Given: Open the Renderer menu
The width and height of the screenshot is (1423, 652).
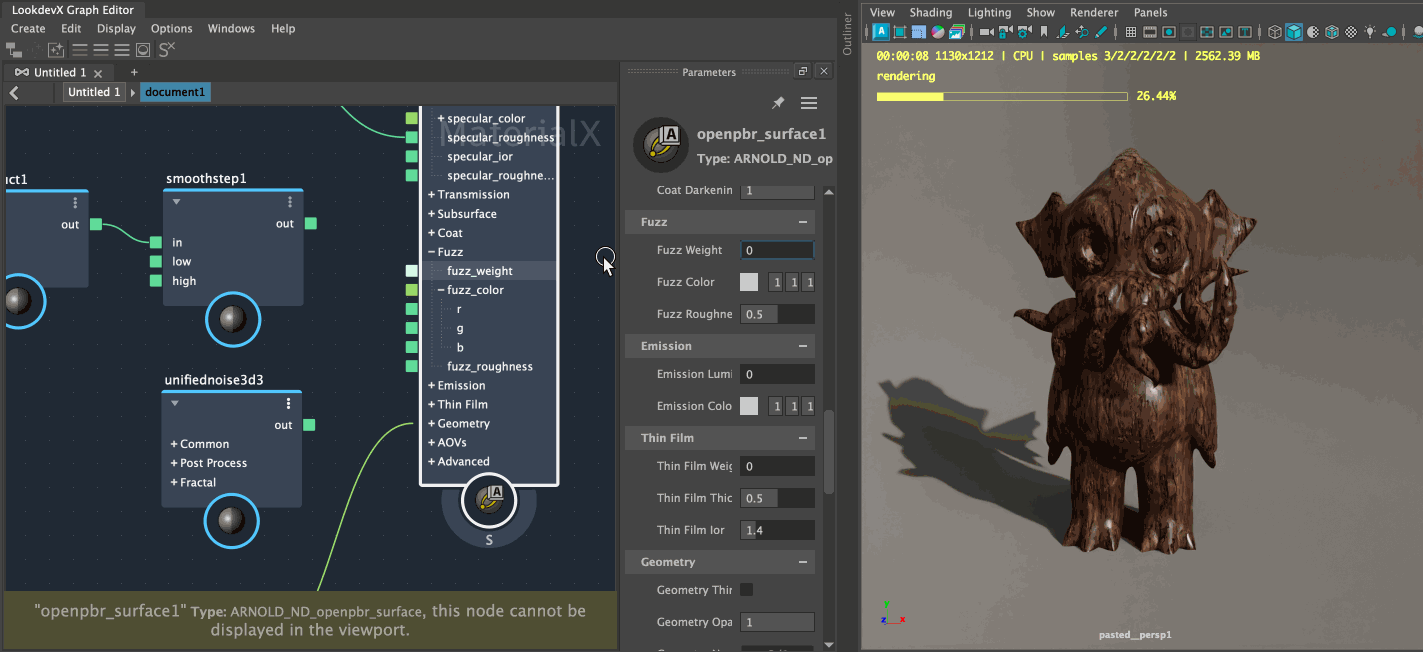Looking at the screenshot, I should 1094,12.
